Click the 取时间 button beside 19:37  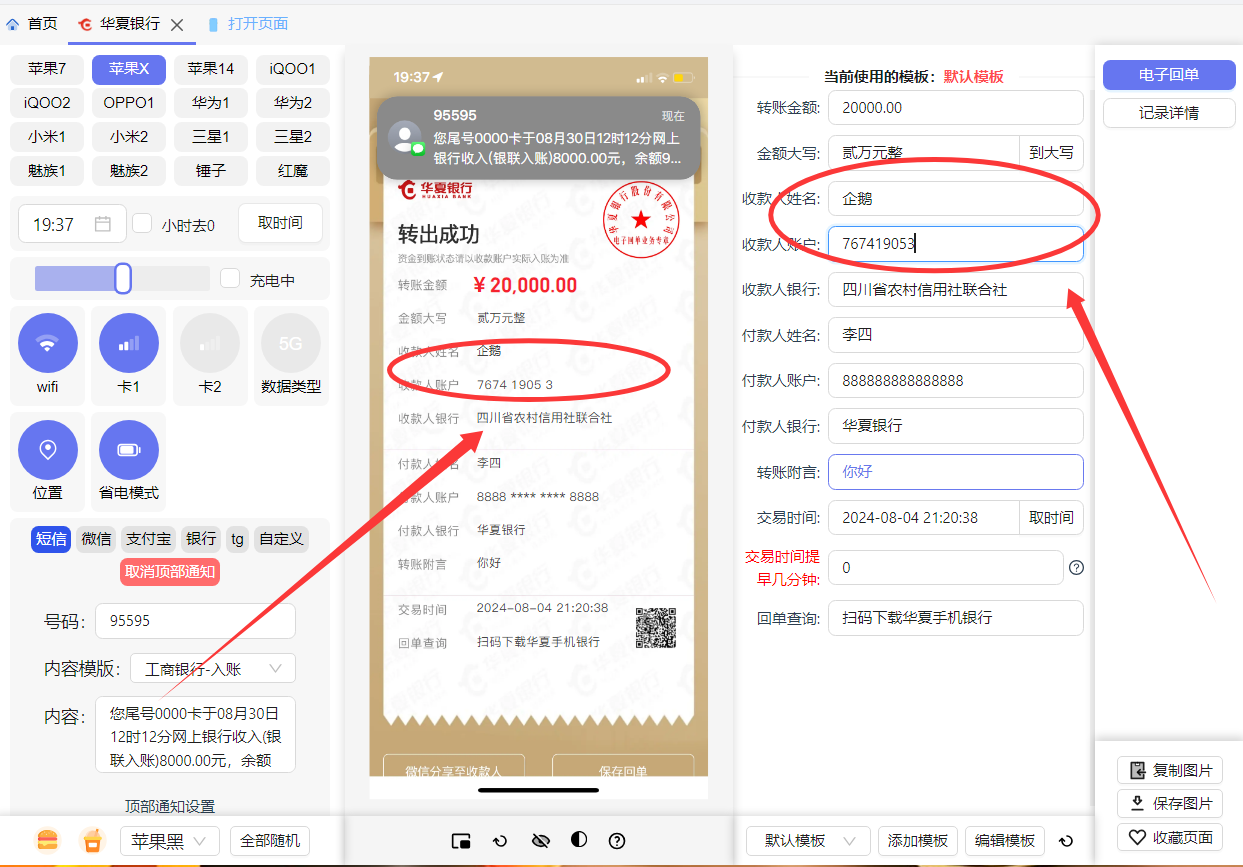(x=280, y=223)
